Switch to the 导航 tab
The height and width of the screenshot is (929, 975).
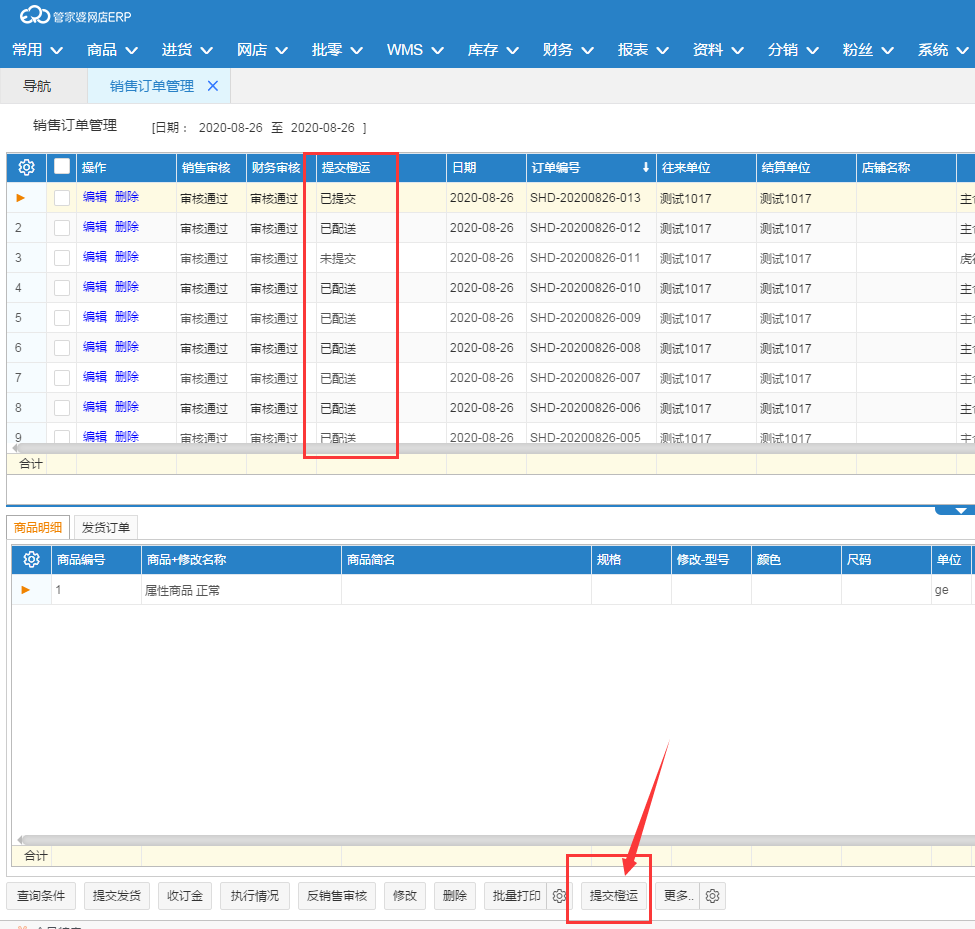point(37,86)
